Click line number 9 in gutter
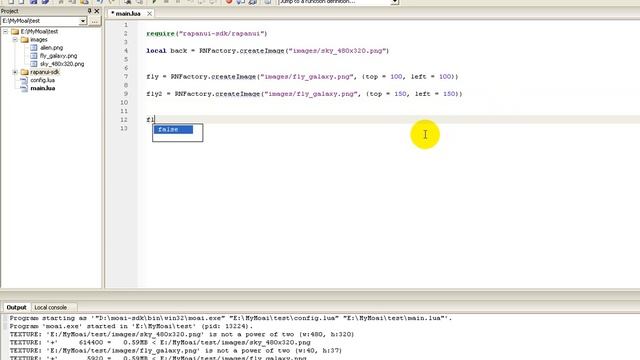 (126, 94)
